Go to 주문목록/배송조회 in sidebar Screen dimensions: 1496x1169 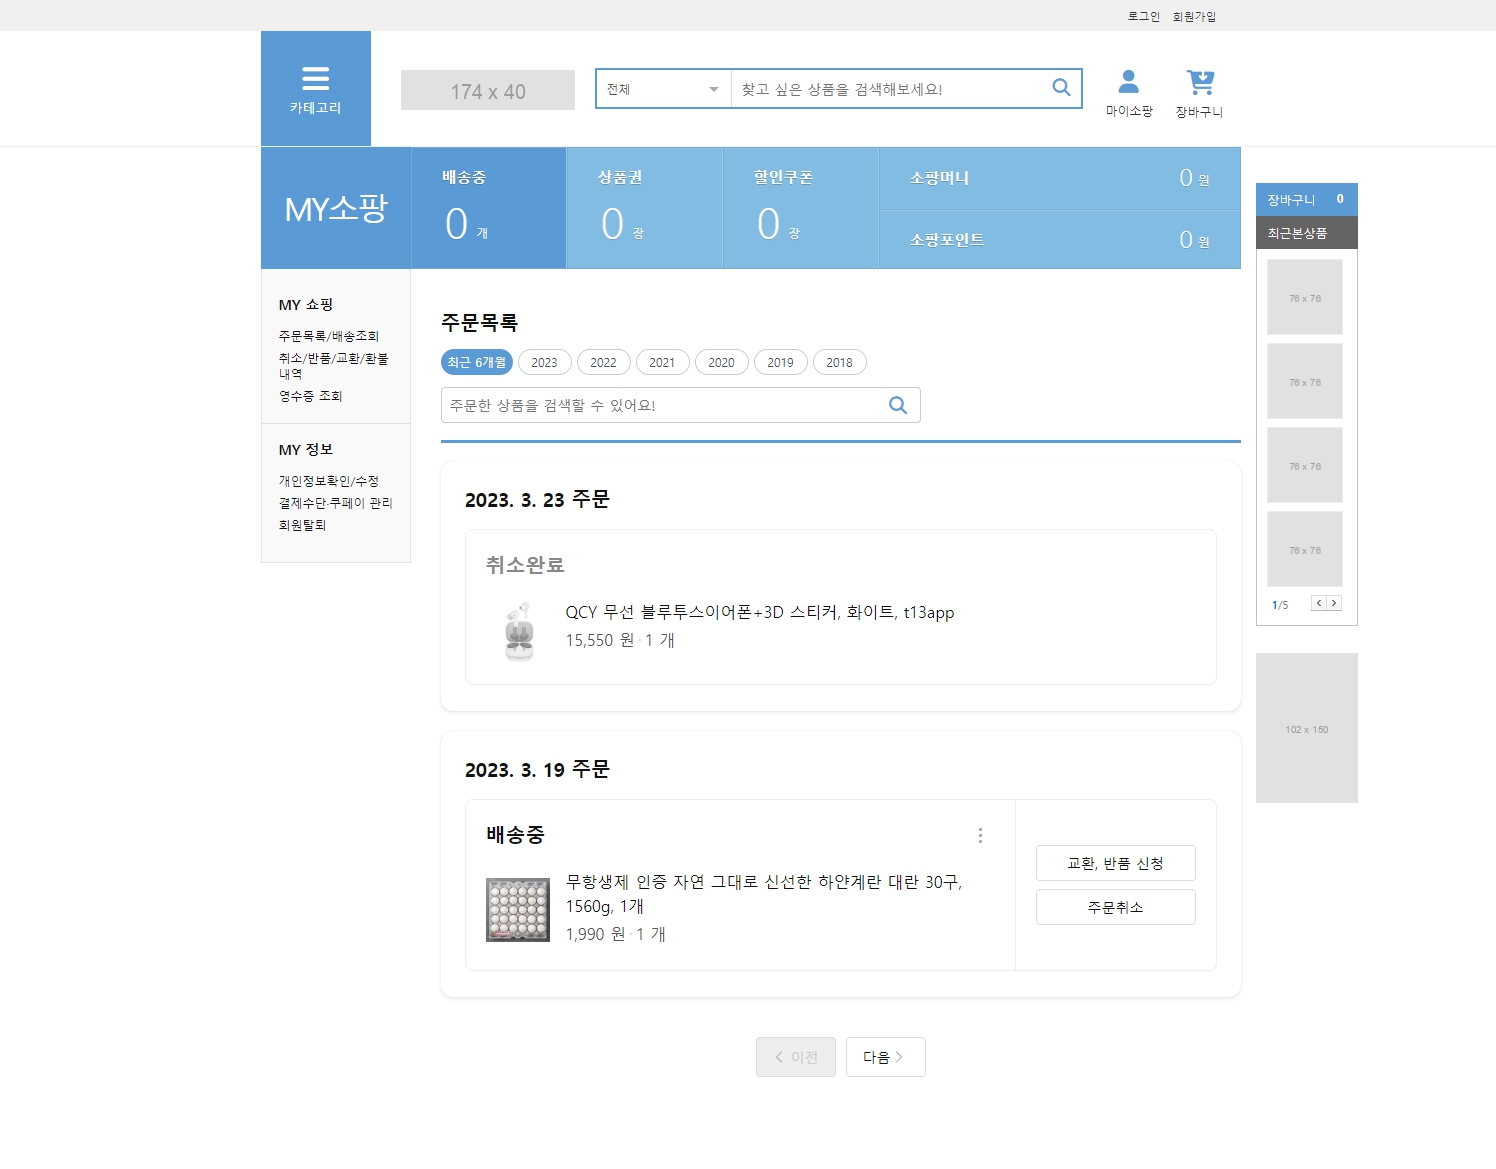[329, 336]
